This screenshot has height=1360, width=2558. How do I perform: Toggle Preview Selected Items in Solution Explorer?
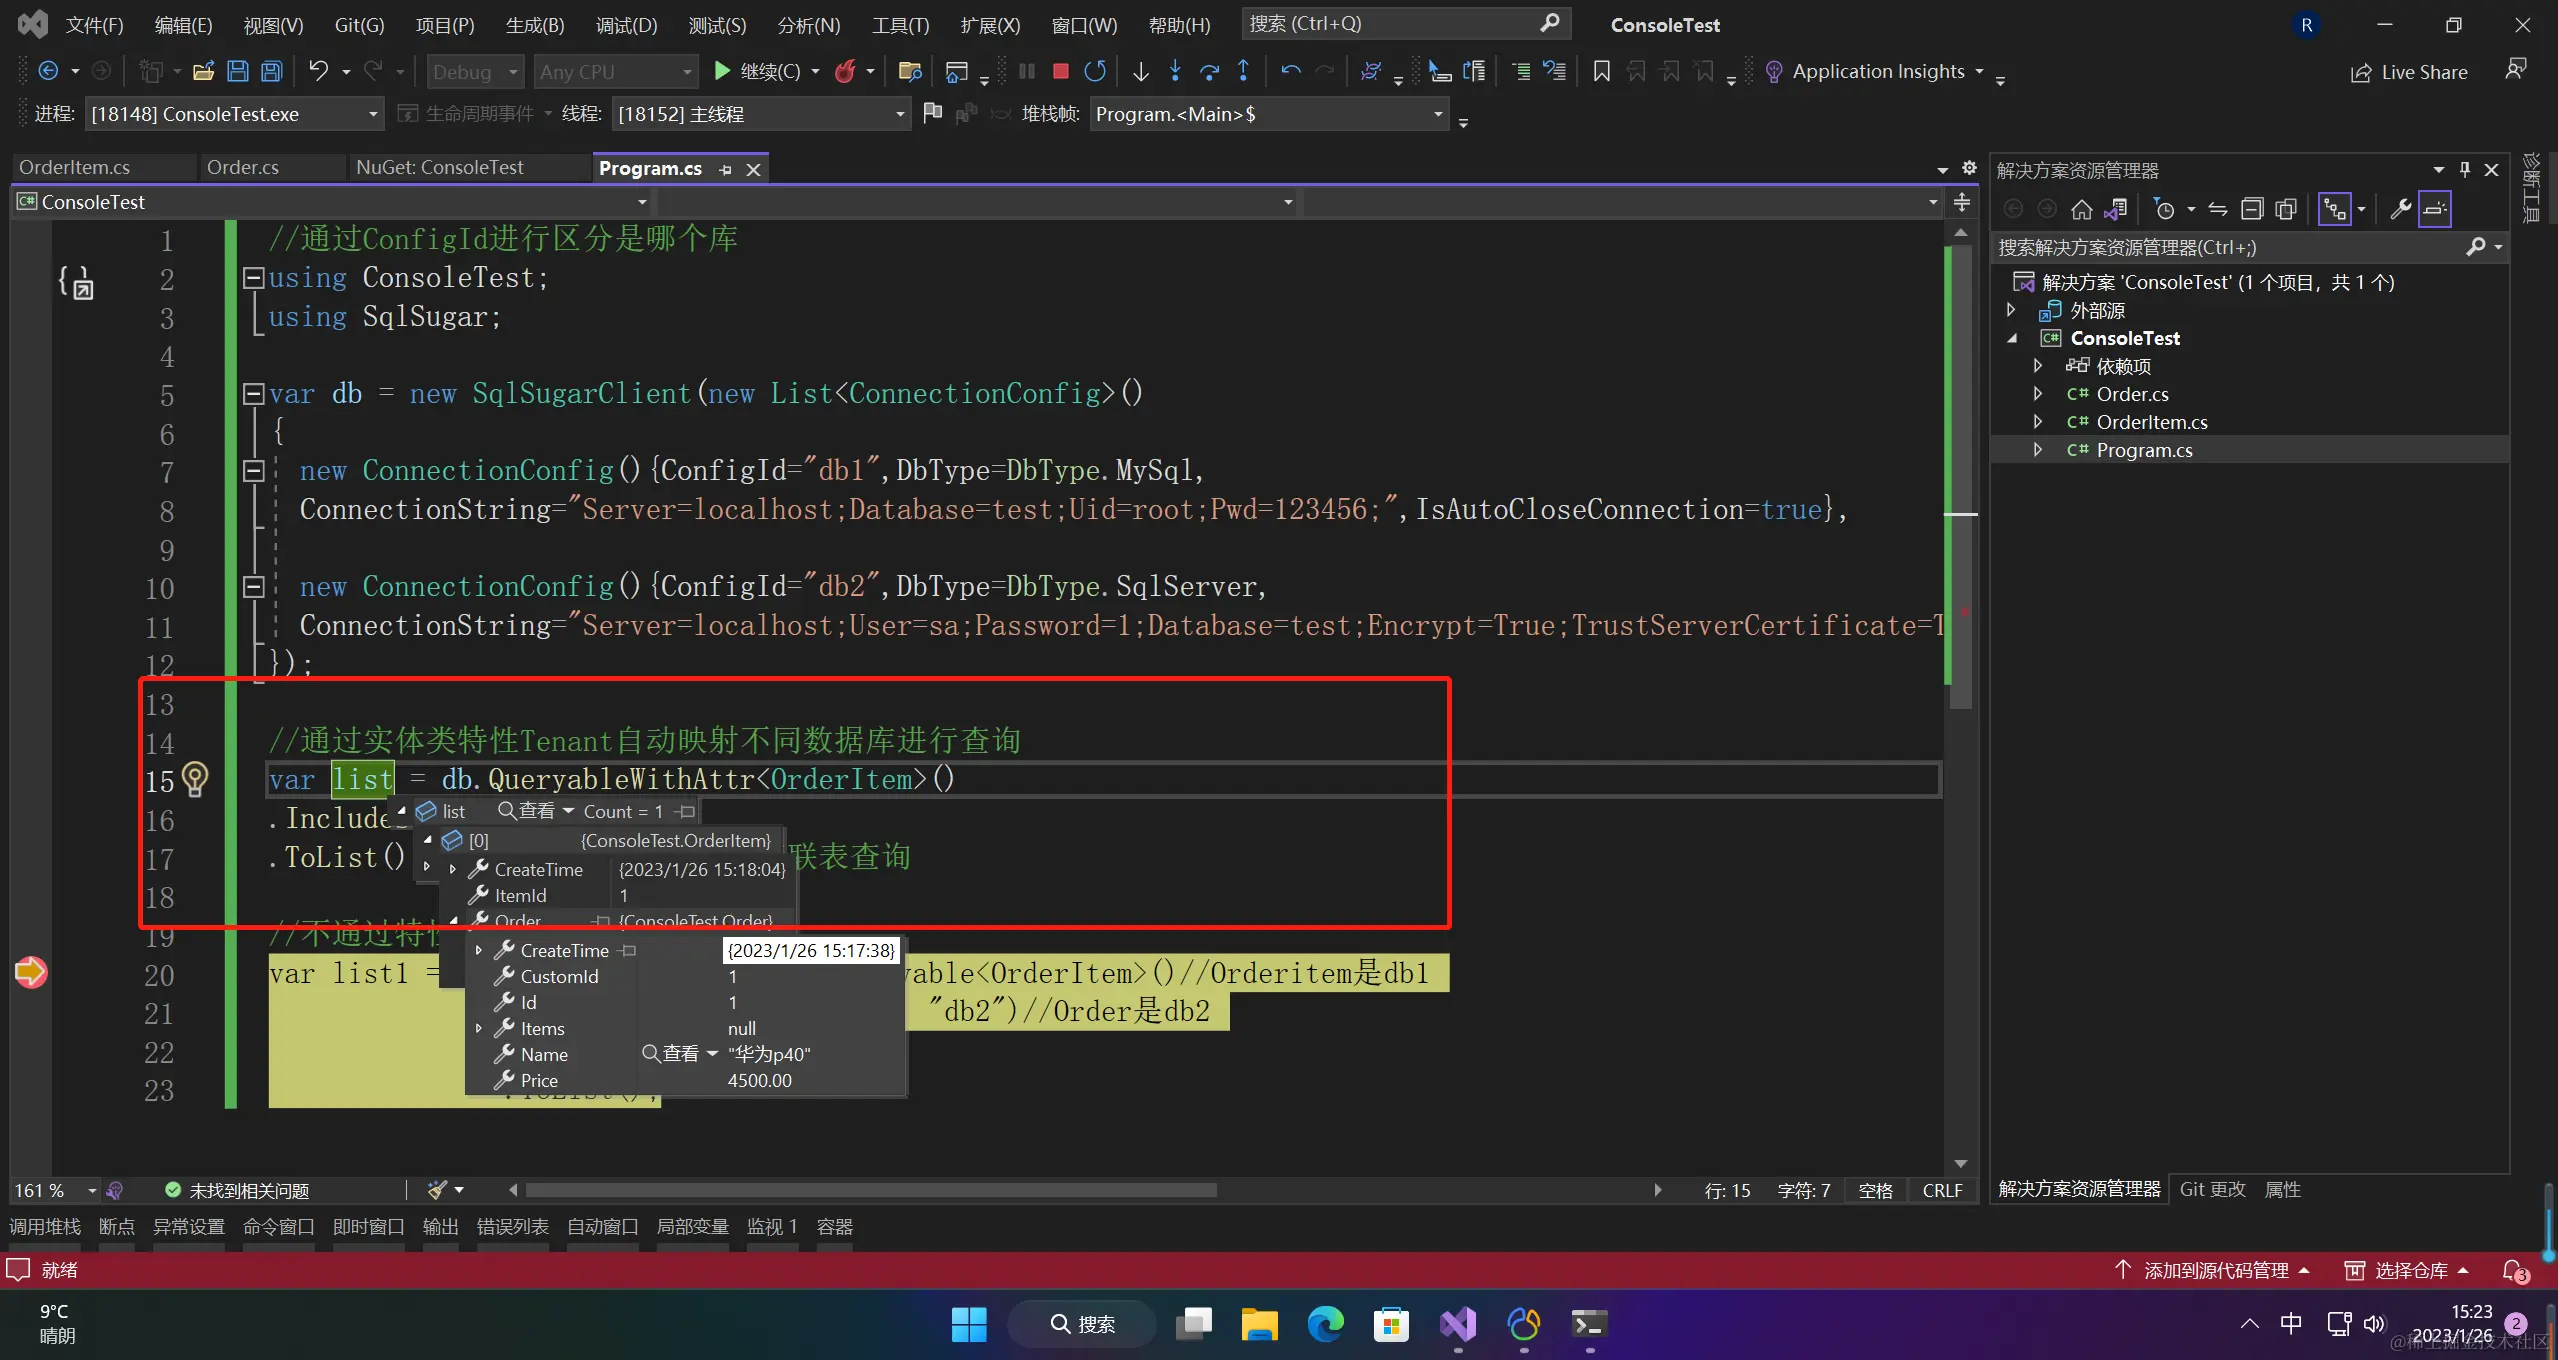[2435, 209]
